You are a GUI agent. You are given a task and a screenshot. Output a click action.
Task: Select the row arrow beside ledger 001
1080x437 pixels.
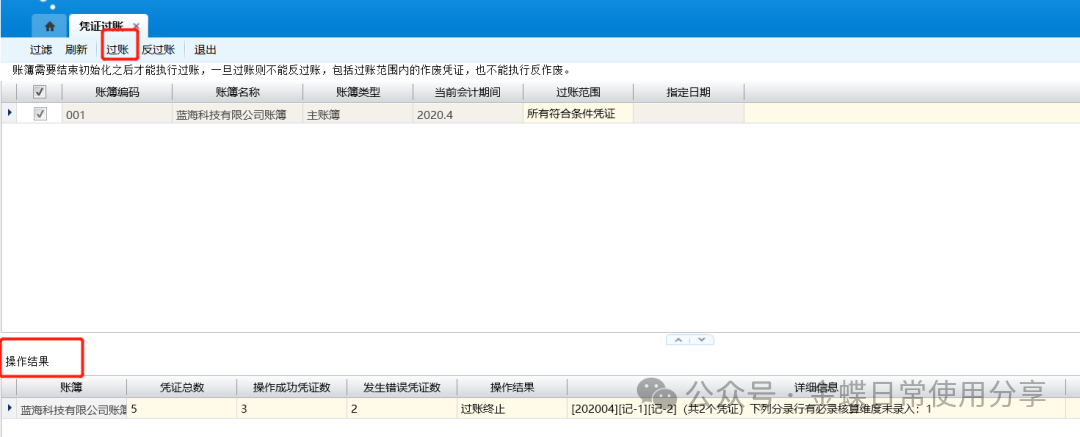pos(10,113)
